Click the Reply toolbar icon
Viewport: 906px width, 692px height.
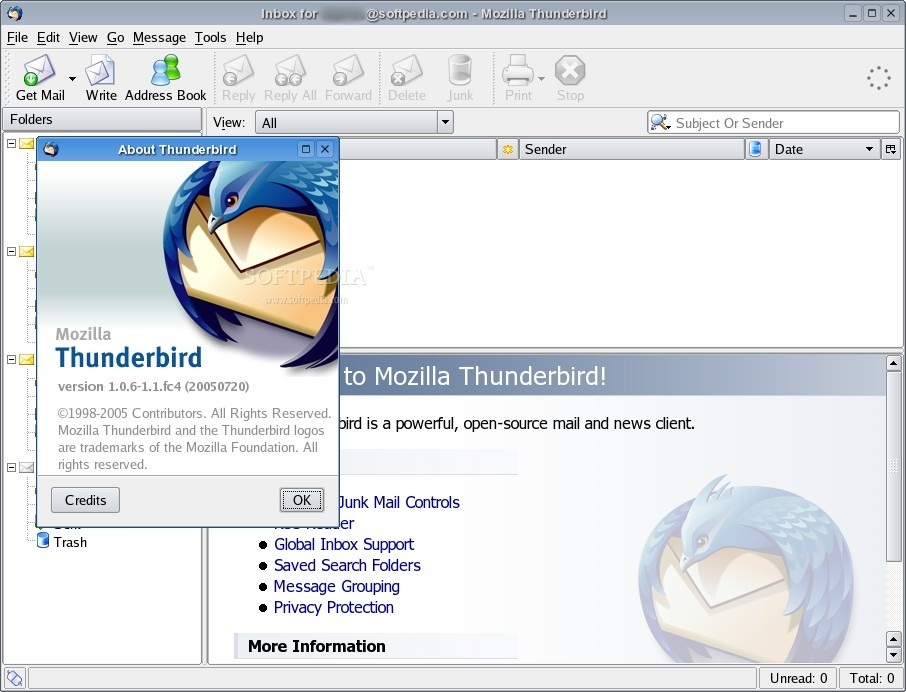pyautogui.click(x=238, y=71)
